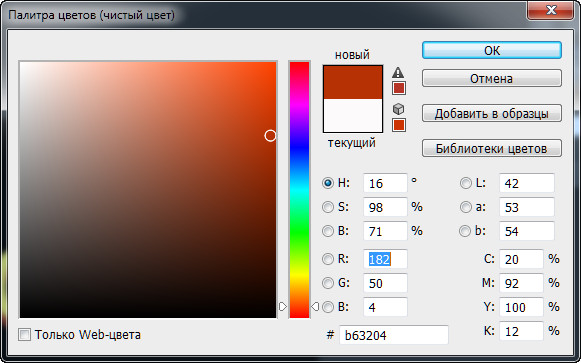Click the a field showing 53

click(x=527, y=207)
